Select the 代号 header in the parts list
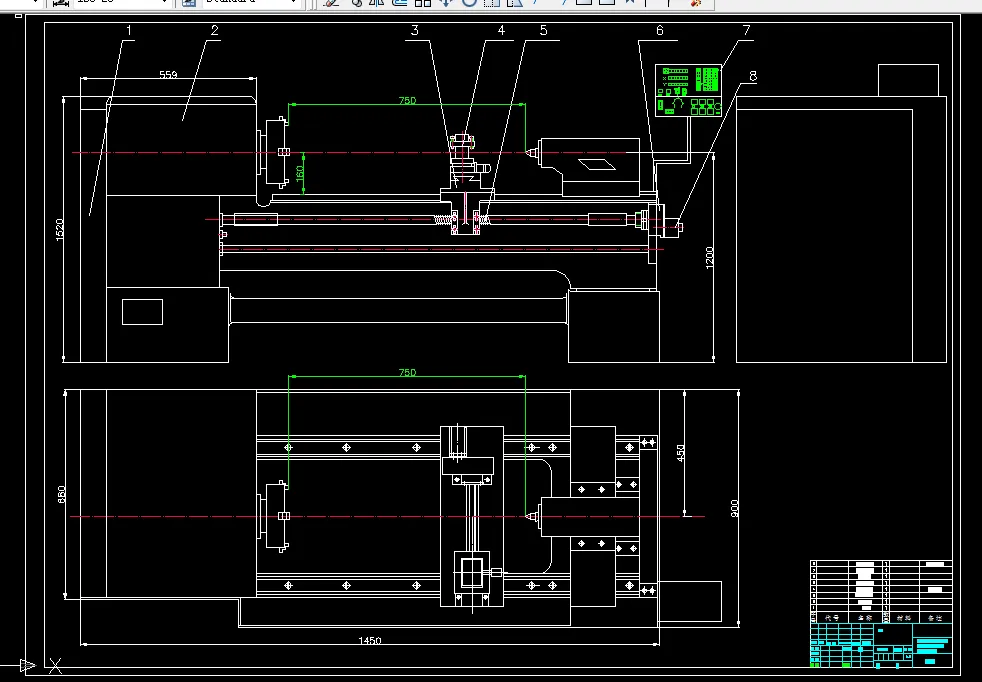This screenshot has height=682, width=982. coord(832,617)
